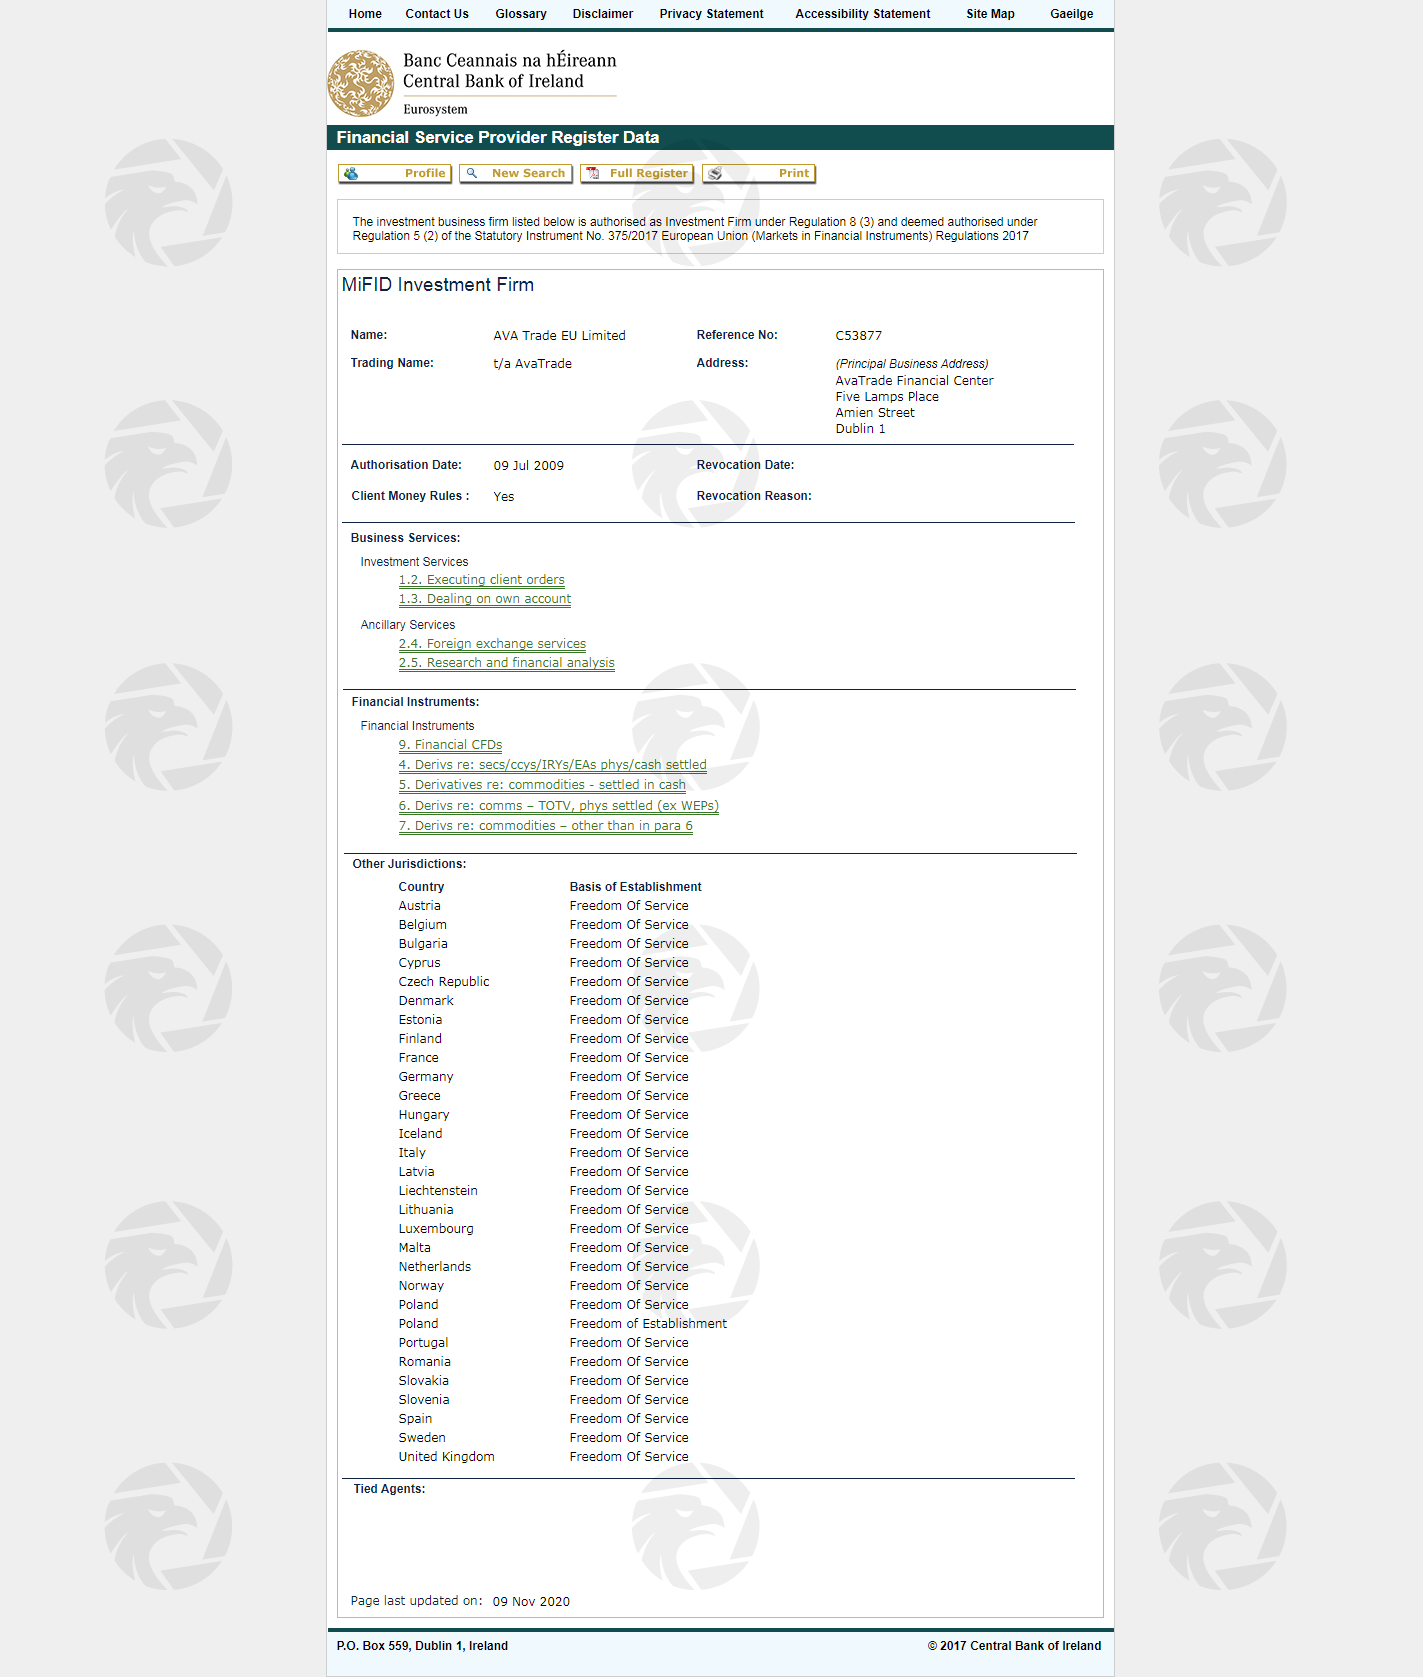The height and width of the screenshot is (1677, 1423).
Task: Open '6. Derivs re: comms – TOTV' link
Action: pyautogui.click(x=559, y=806)
